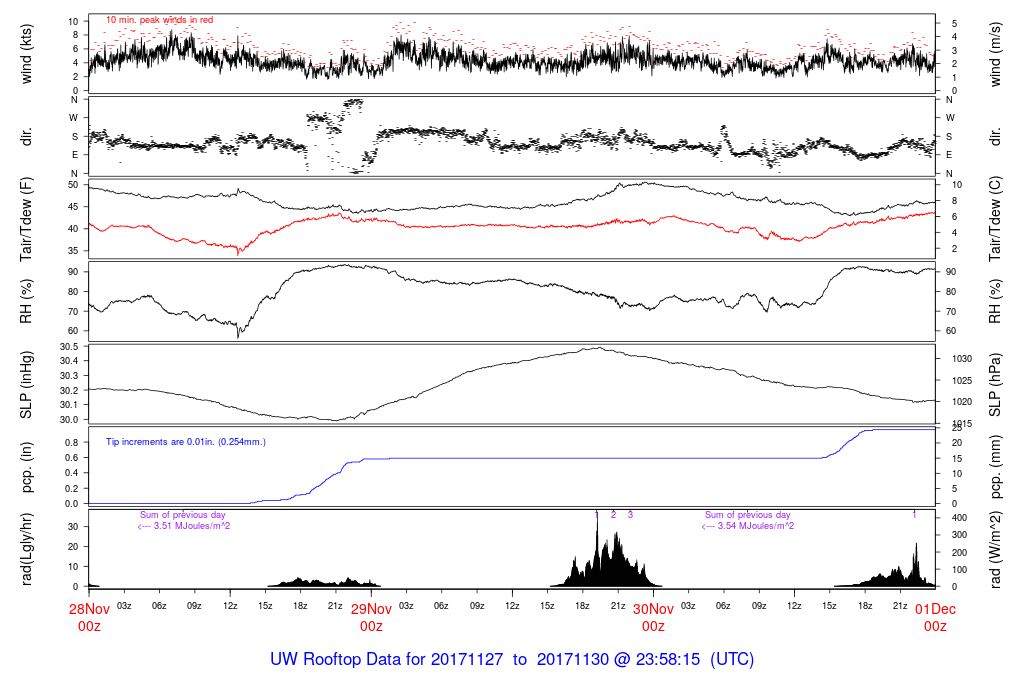1024x700 pixels.
Task: Click the 'SLP (inHg)' axis label
Action: tap(26, 385)
